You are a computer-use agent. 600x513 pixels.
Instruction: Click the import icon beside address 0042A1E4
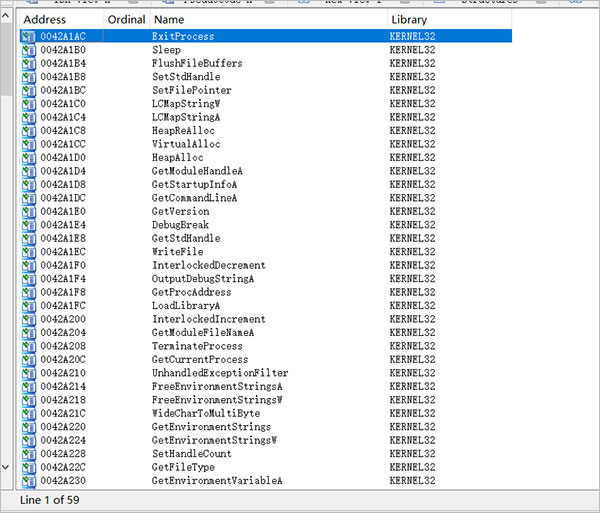pyautogui.click(x=29, y=225)
